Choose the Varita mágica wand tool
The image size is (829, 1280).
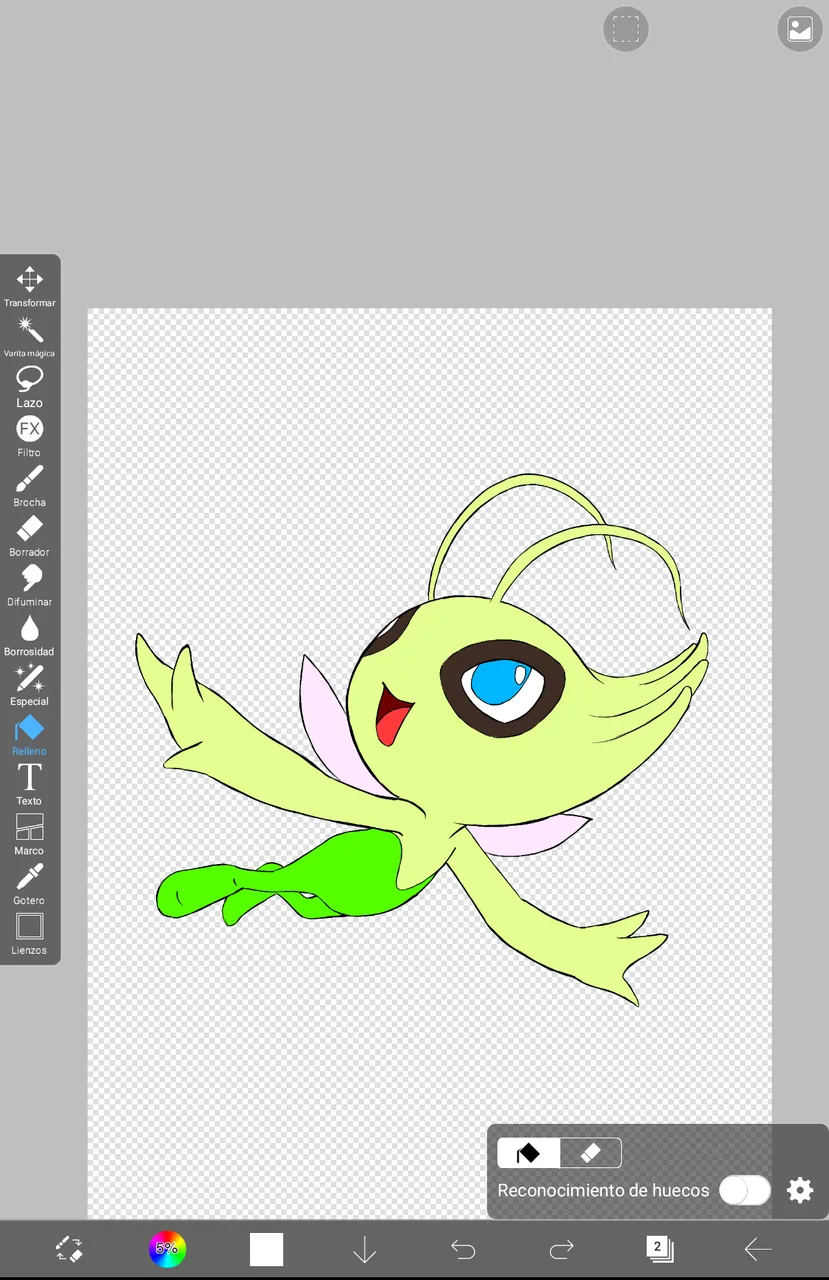29,336
